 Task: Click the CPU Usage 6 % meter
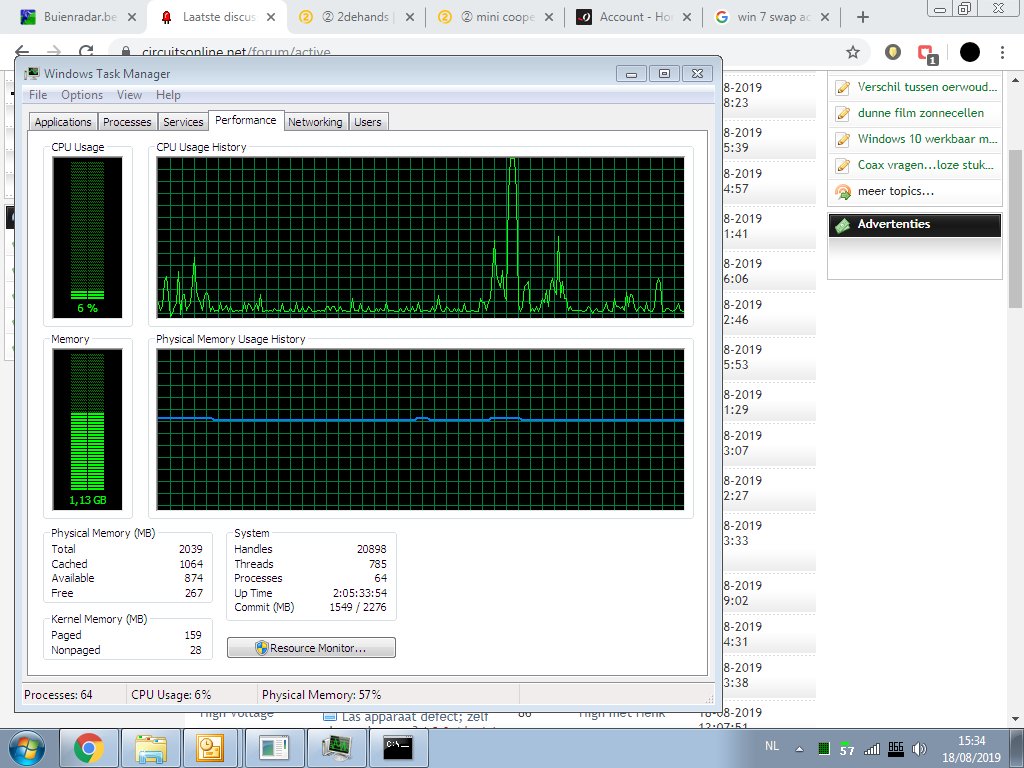88,237
